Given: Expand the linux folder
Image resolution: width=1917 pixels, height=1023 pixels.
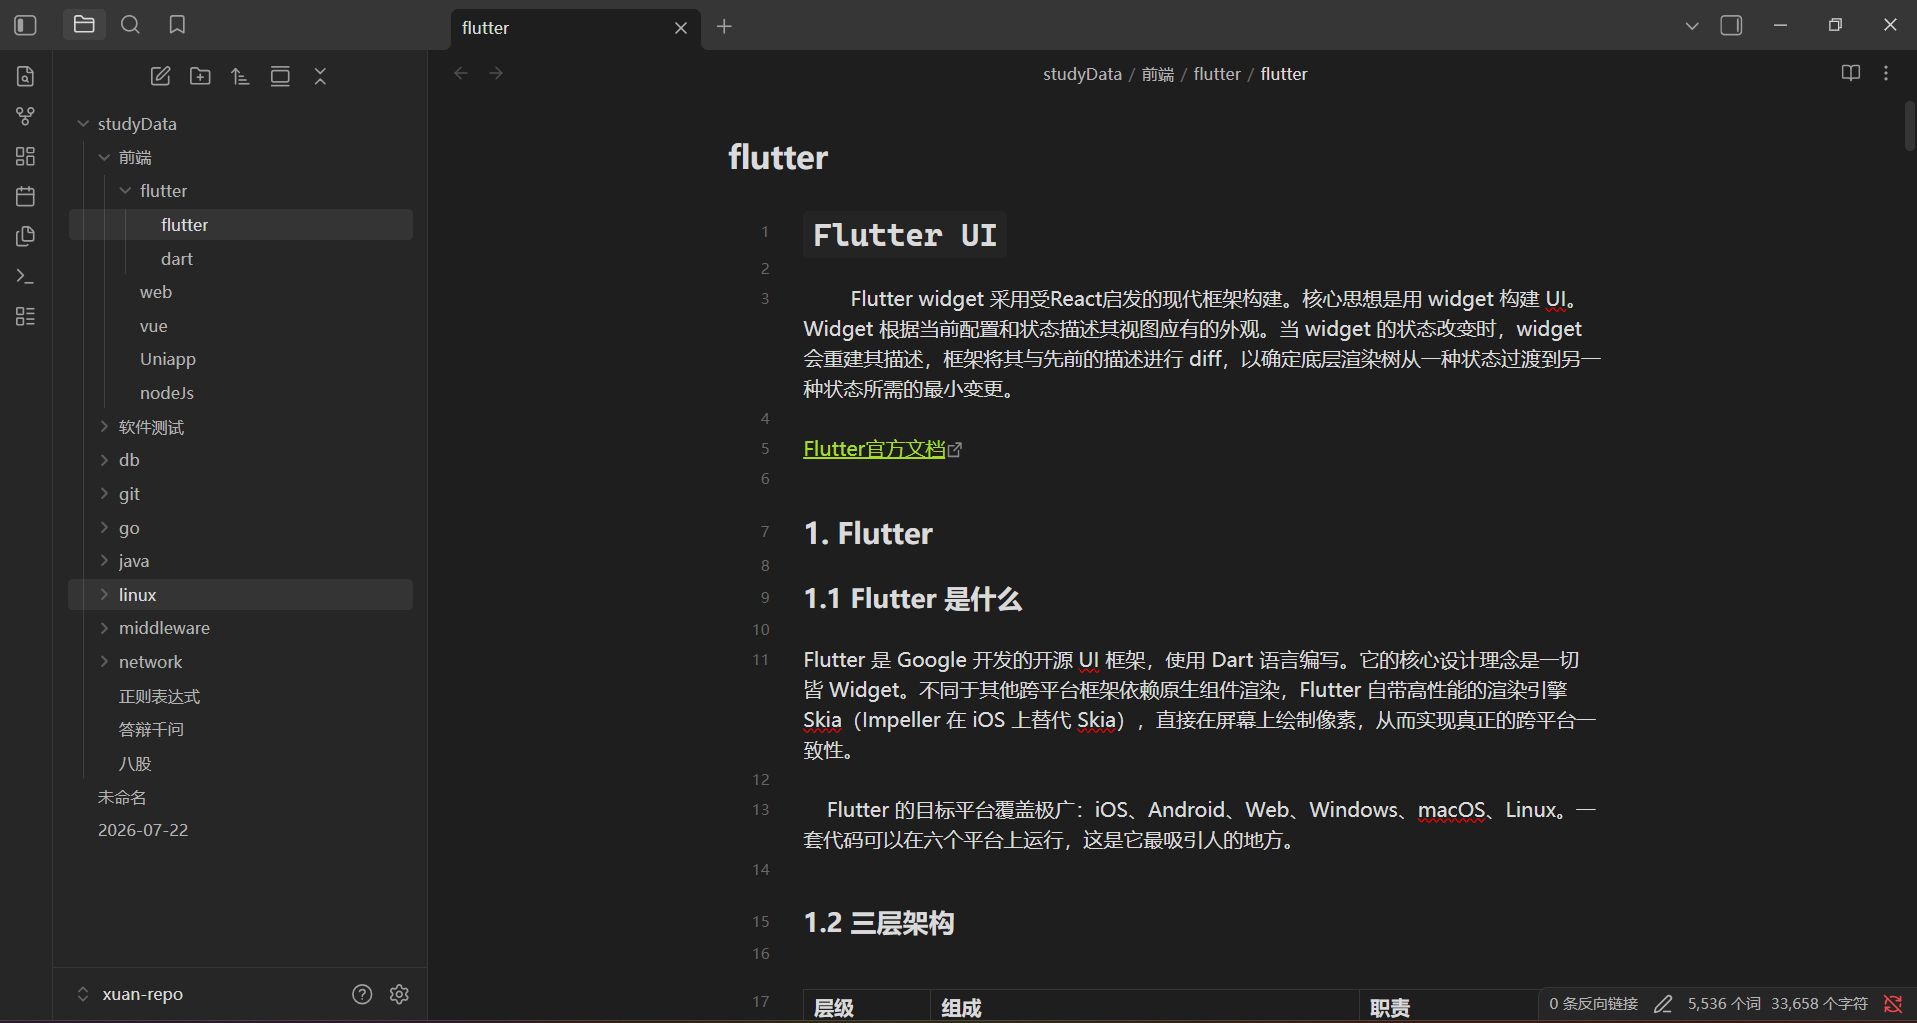Looking at the screenshot, I should tap(104, 595).
